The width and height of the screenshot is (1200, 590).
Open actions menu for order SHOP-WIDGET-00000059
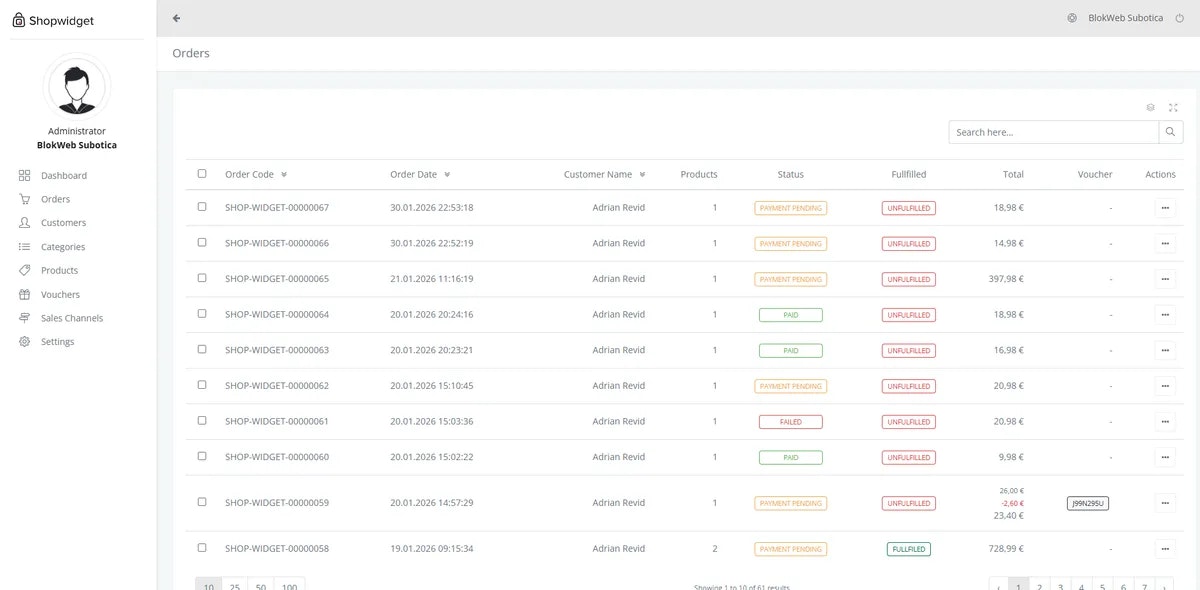click(1164, 502)
